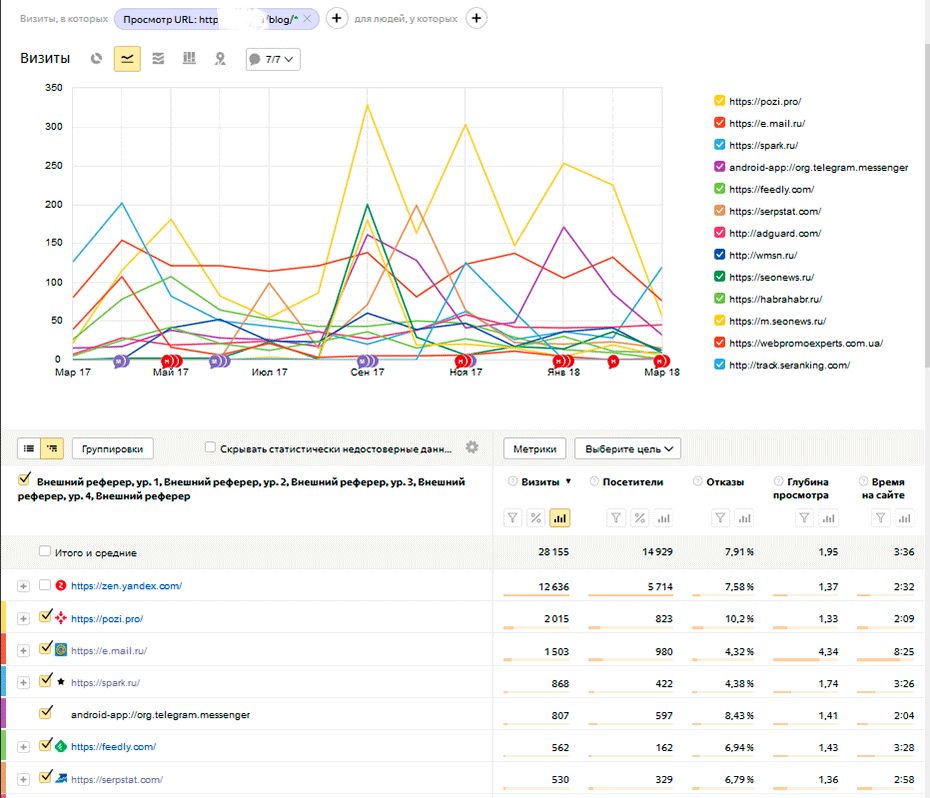Toggle https://habrahabr.ru/ legend checkbox
This screenshot has width=930, height=798.
point(719,298)
